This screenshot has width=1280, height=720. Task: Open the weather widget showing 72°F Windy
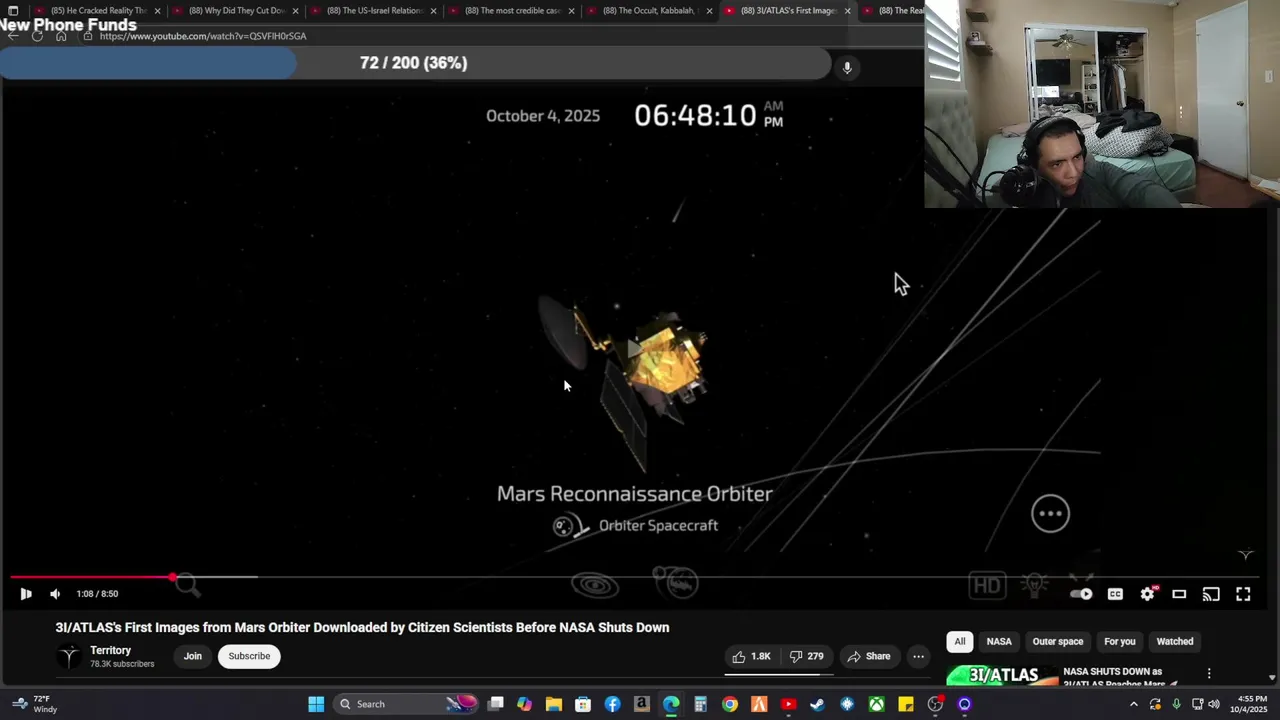33,704
